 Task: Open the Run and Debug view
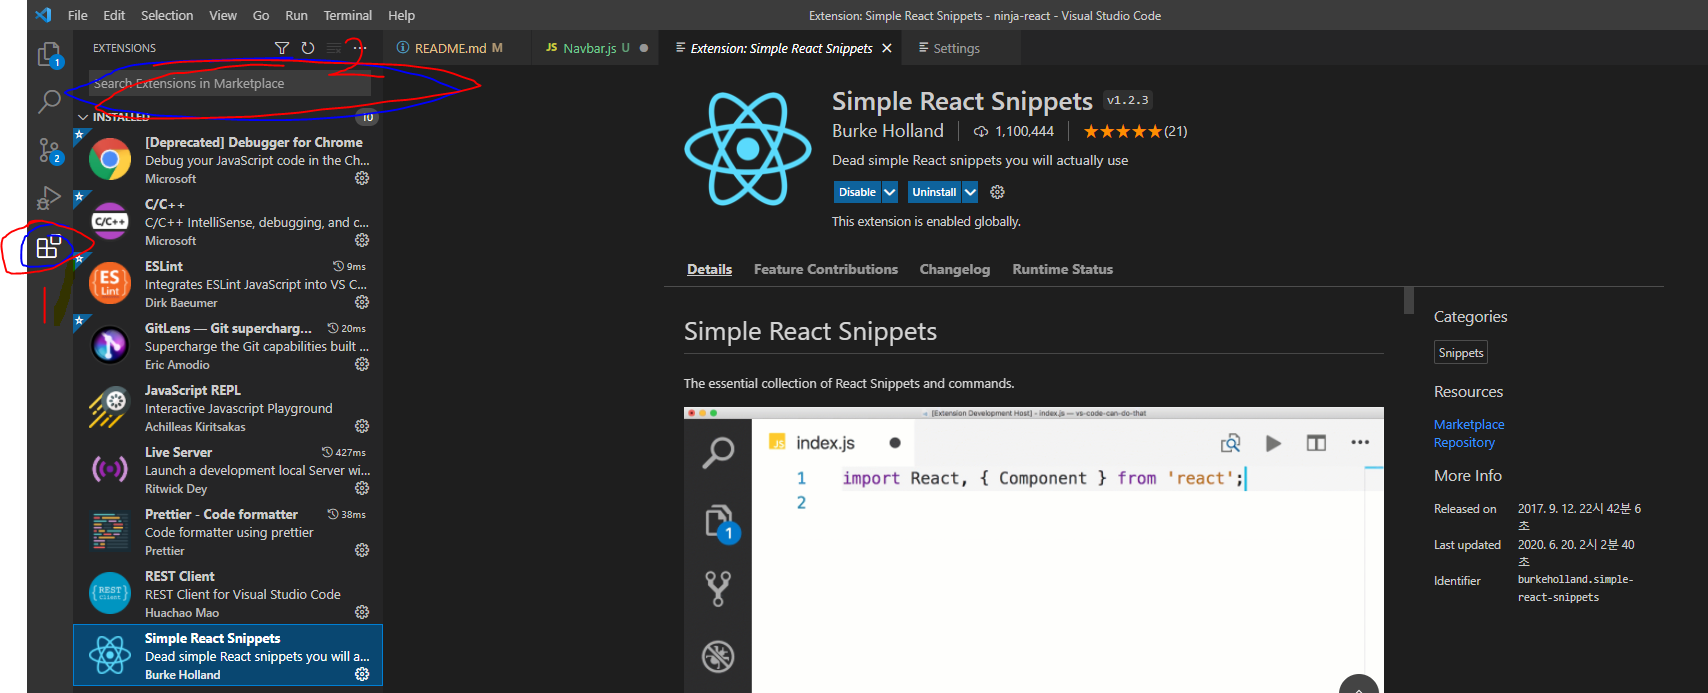pos(49,198)
